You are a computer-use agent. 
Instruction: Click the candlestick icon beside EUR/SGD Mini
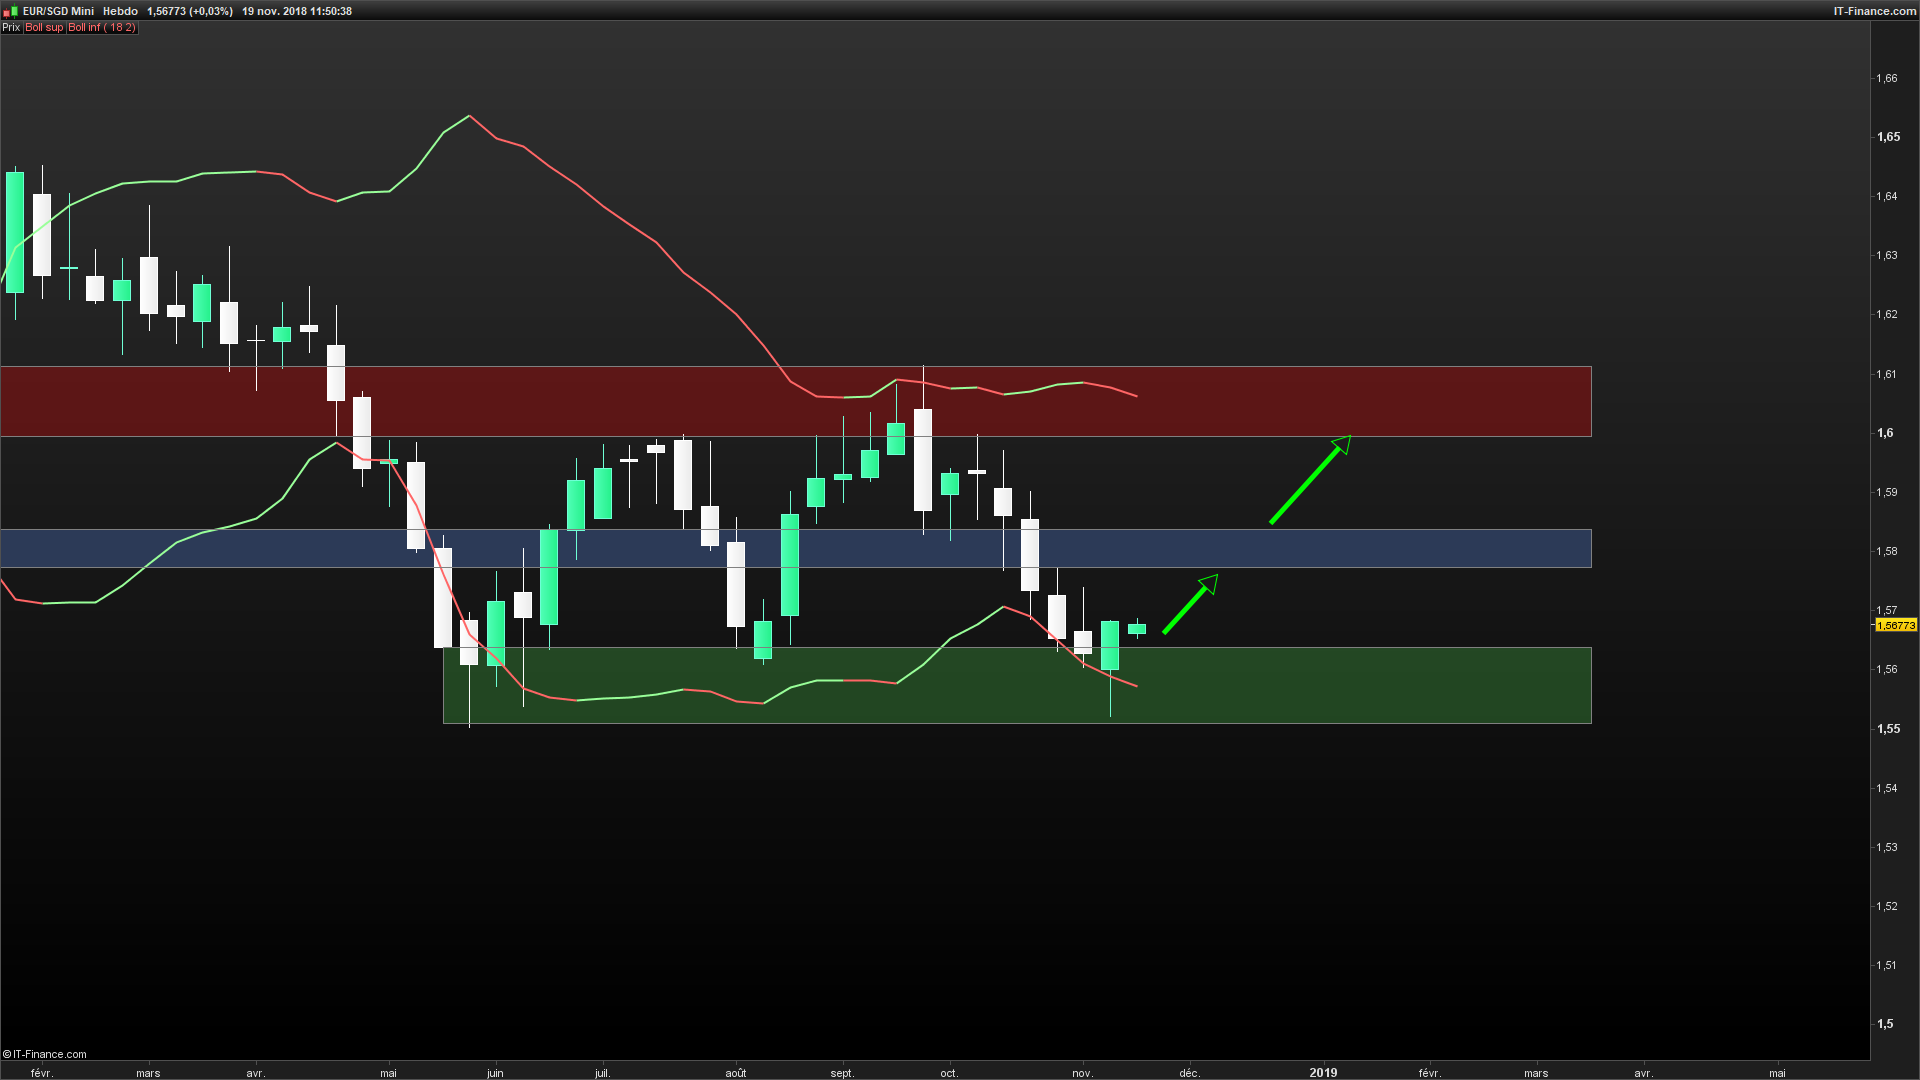[11, 11]
